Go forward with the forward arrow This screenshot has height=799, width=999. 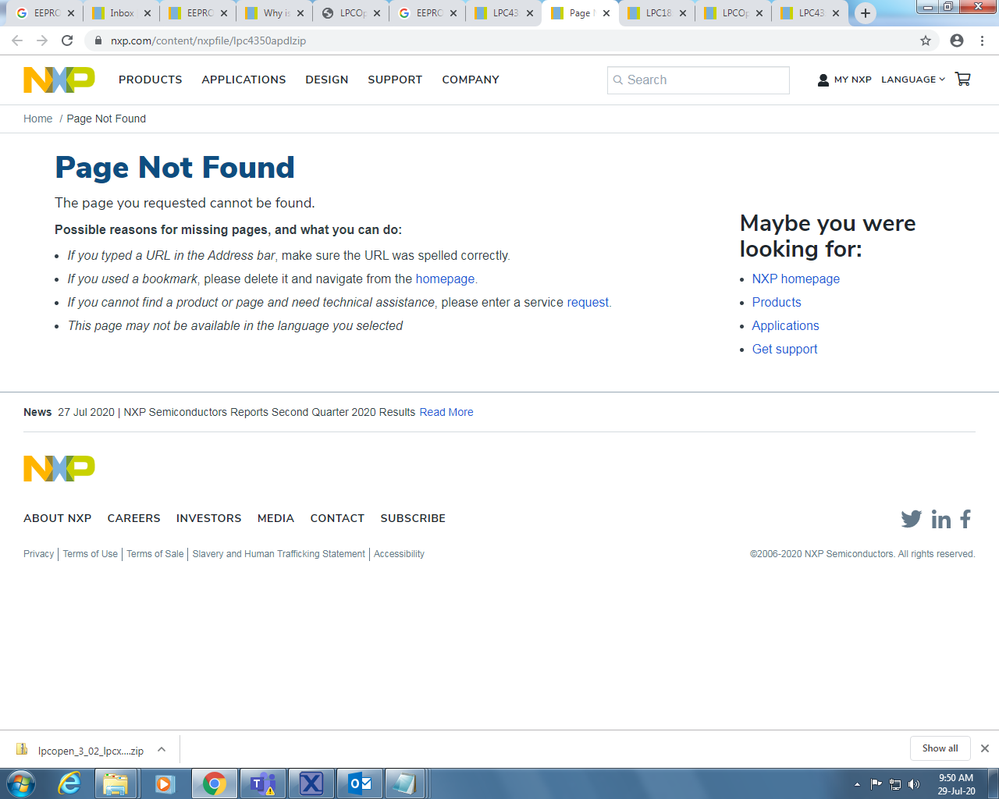(42, 41)
